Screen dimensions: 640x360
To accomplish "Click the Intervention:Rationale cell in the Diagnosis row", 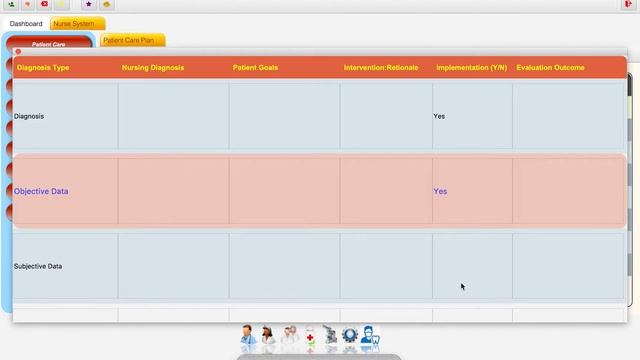I will point(386,116).
